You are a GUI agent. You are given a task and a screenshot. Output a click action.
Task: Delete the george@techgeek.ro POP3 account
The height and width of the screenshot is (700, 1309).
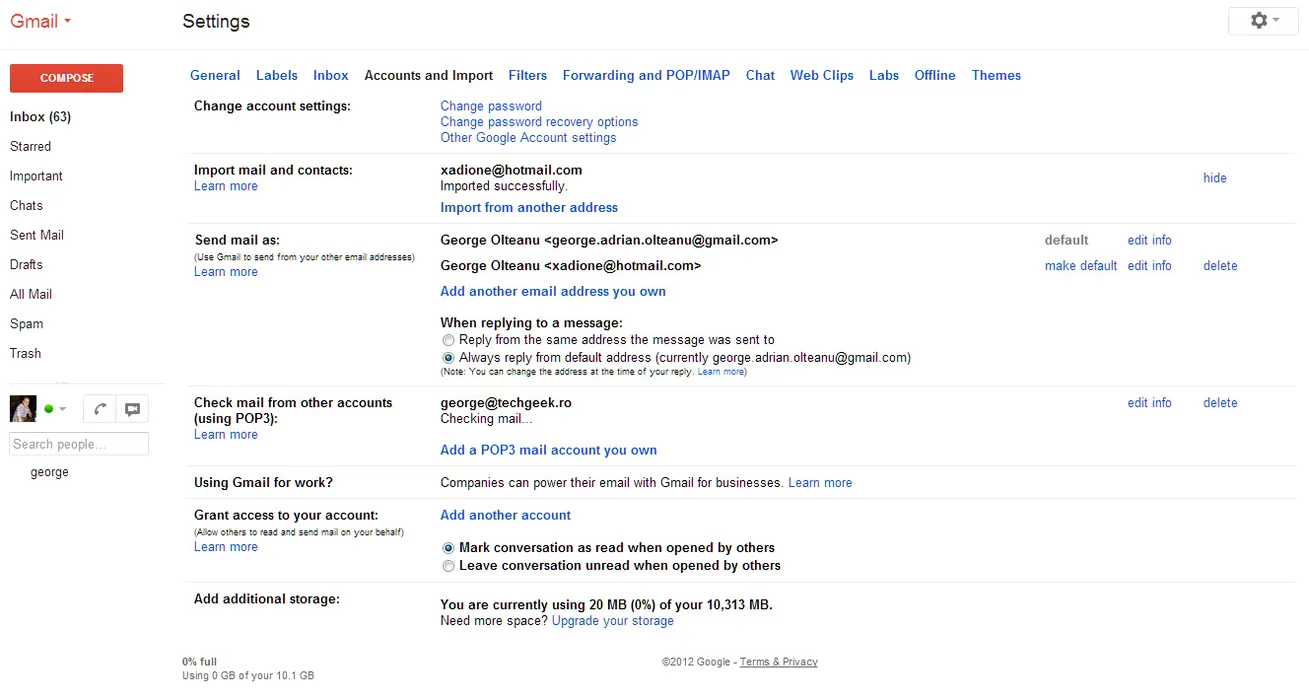(1220, 403)
